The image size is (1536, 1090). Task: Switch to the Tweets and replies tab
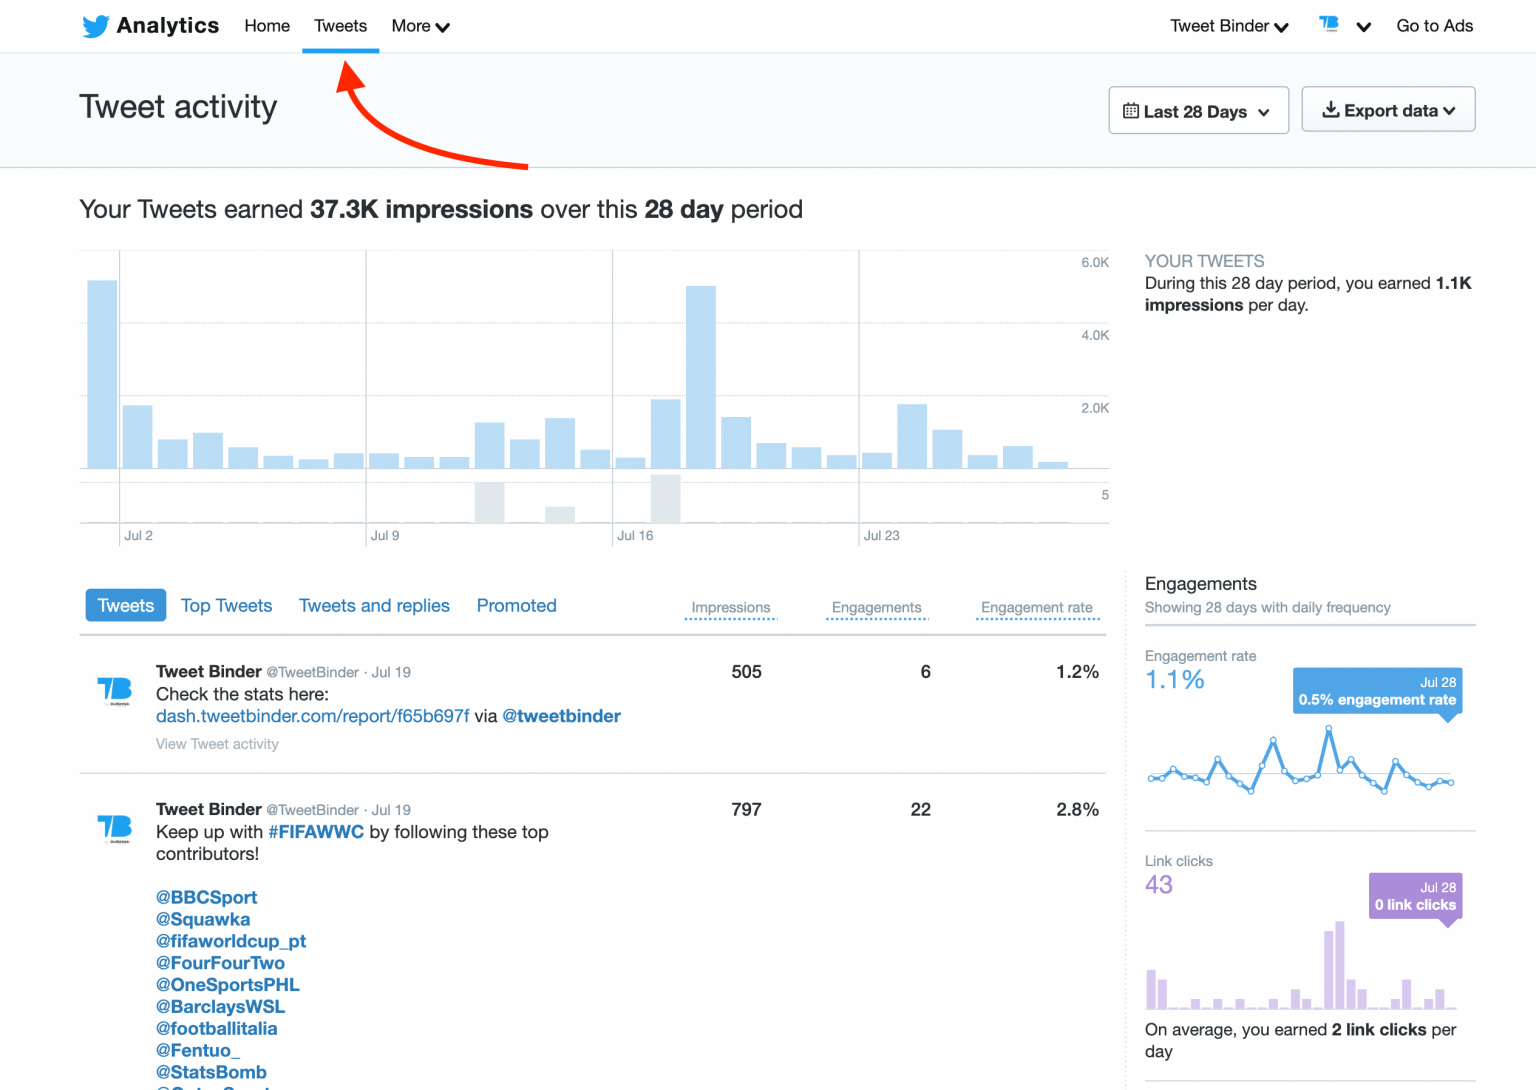[x=374, y=605]
